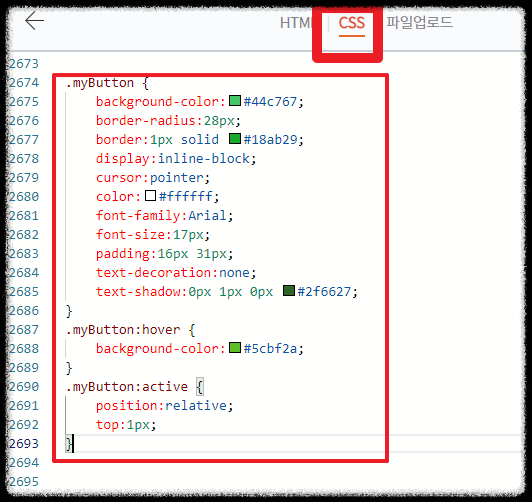
Task: Click the 'font-family:Arial;' line
Action: click(164, 216)
